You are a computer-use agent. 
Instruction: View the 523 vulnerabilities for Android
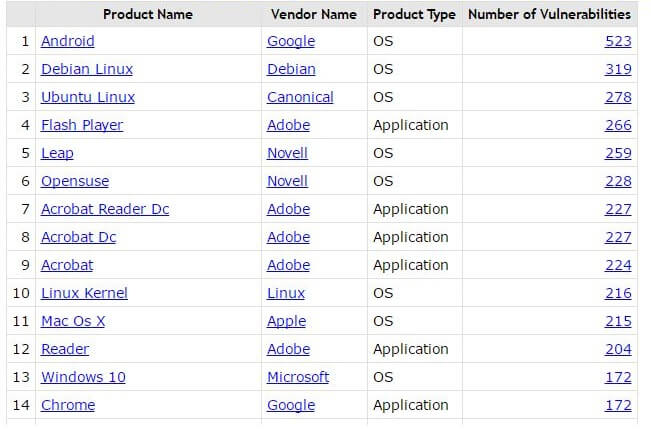tap(618, 41)
